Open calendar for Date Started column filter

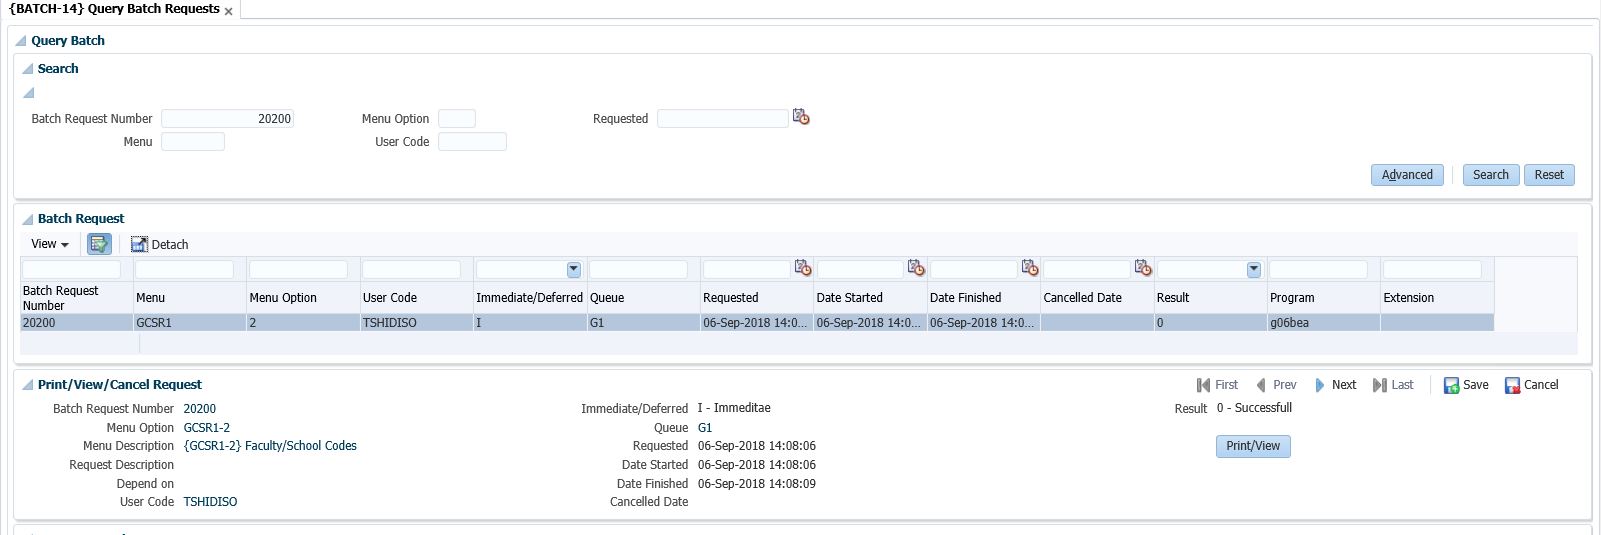coord(916,269)
